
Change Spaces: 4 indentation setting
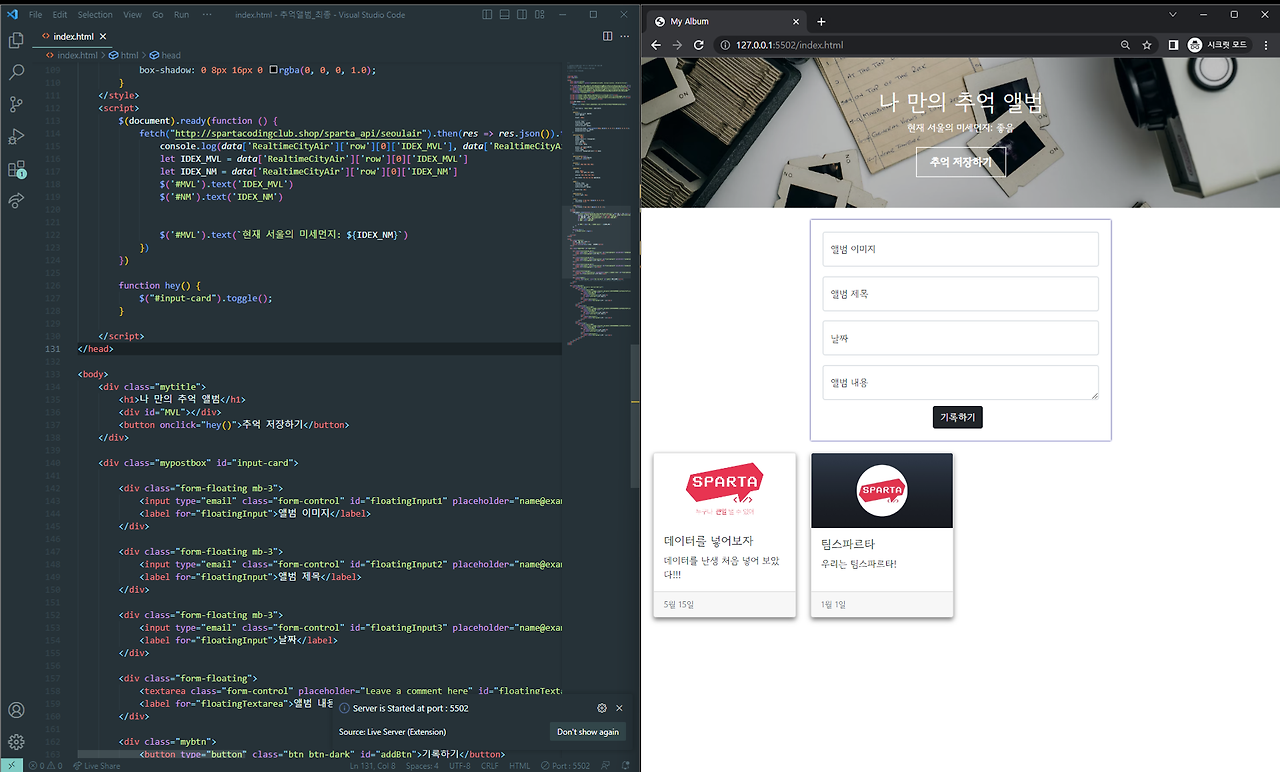pyautogui.click(x=422, y=766)
